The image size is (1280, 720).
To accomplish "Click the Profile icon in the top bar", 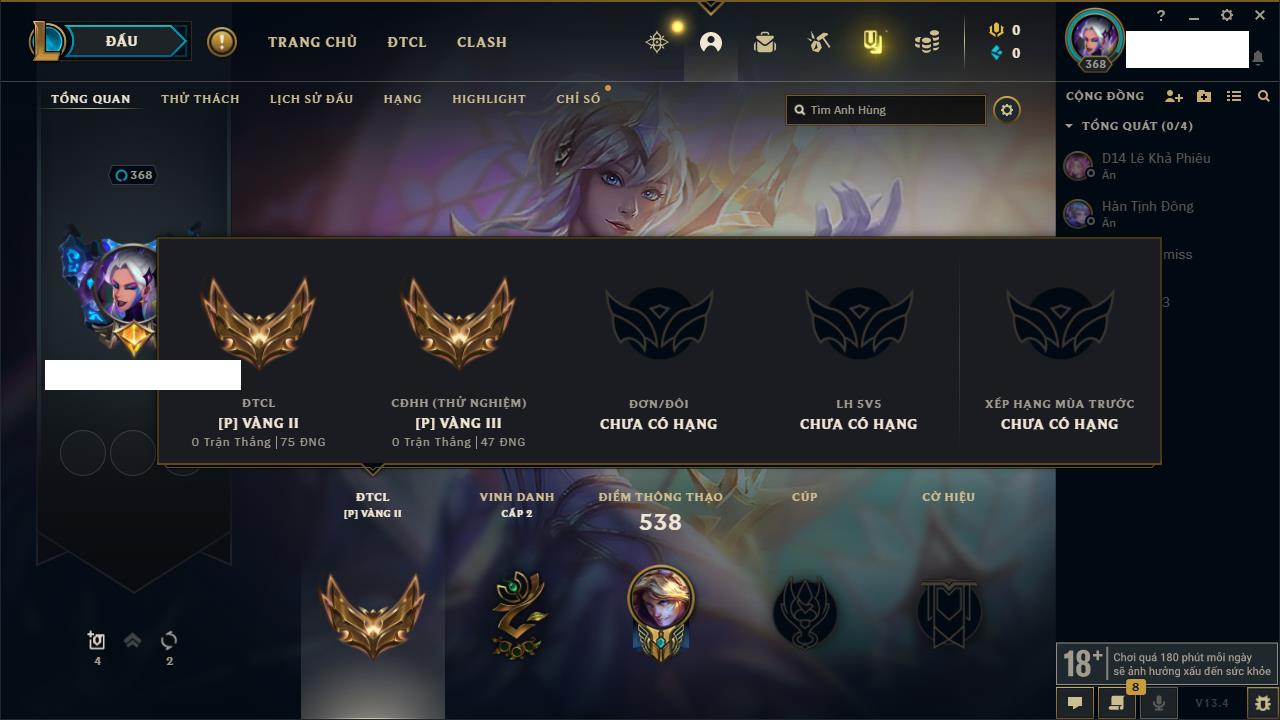I will point(711,42).
